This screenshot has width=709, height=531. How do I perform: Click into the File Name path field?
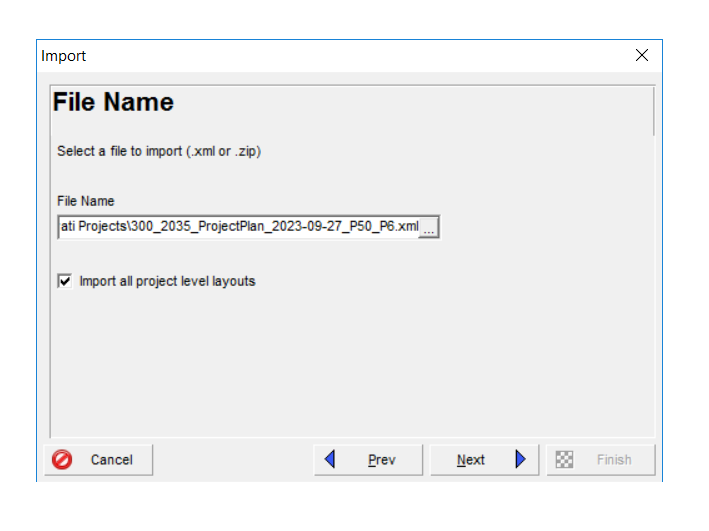coord(239,227)
